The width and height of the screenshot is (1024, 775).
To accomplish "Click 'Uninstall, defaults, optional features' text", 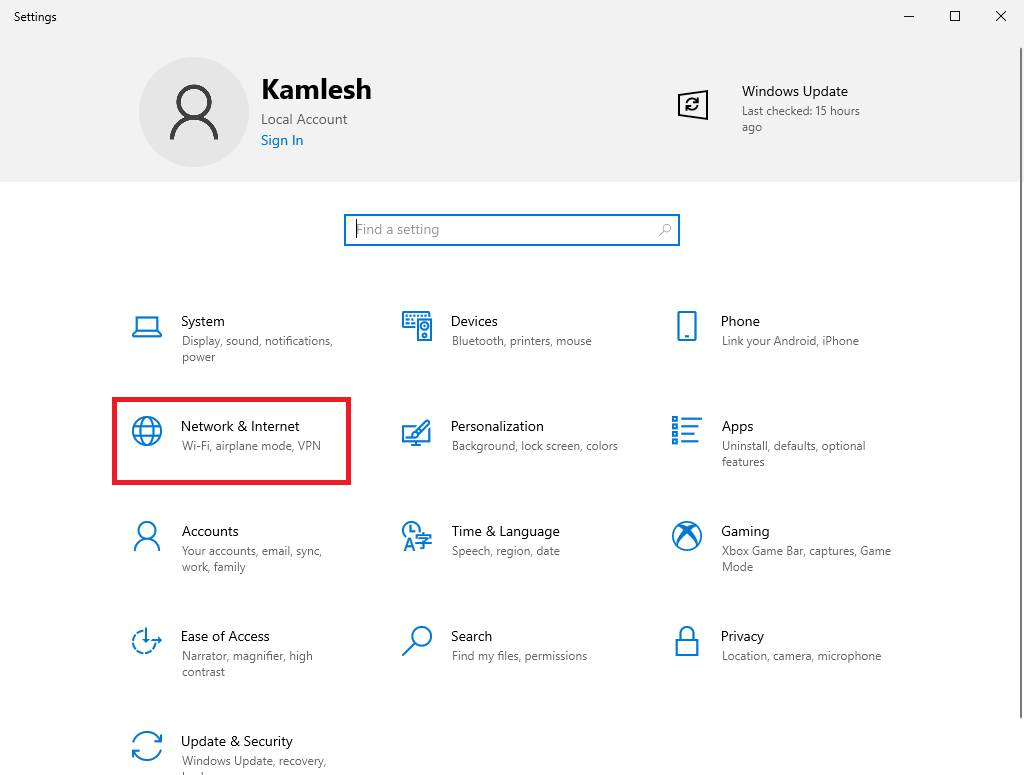I will [x=793, y=454].
